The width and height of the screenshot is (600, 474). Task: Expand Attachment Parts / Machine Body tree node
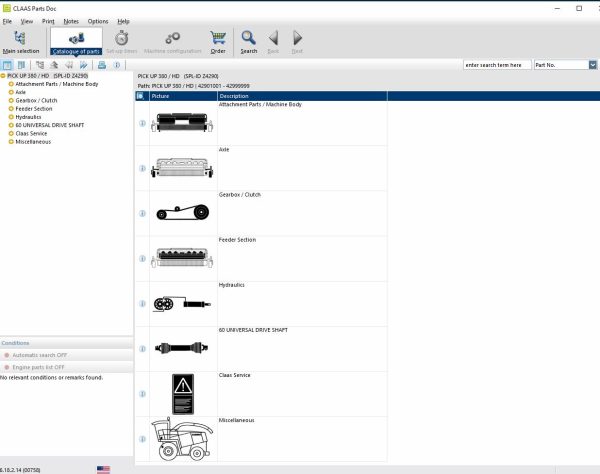pyautogui.click(x=11, y=84)
